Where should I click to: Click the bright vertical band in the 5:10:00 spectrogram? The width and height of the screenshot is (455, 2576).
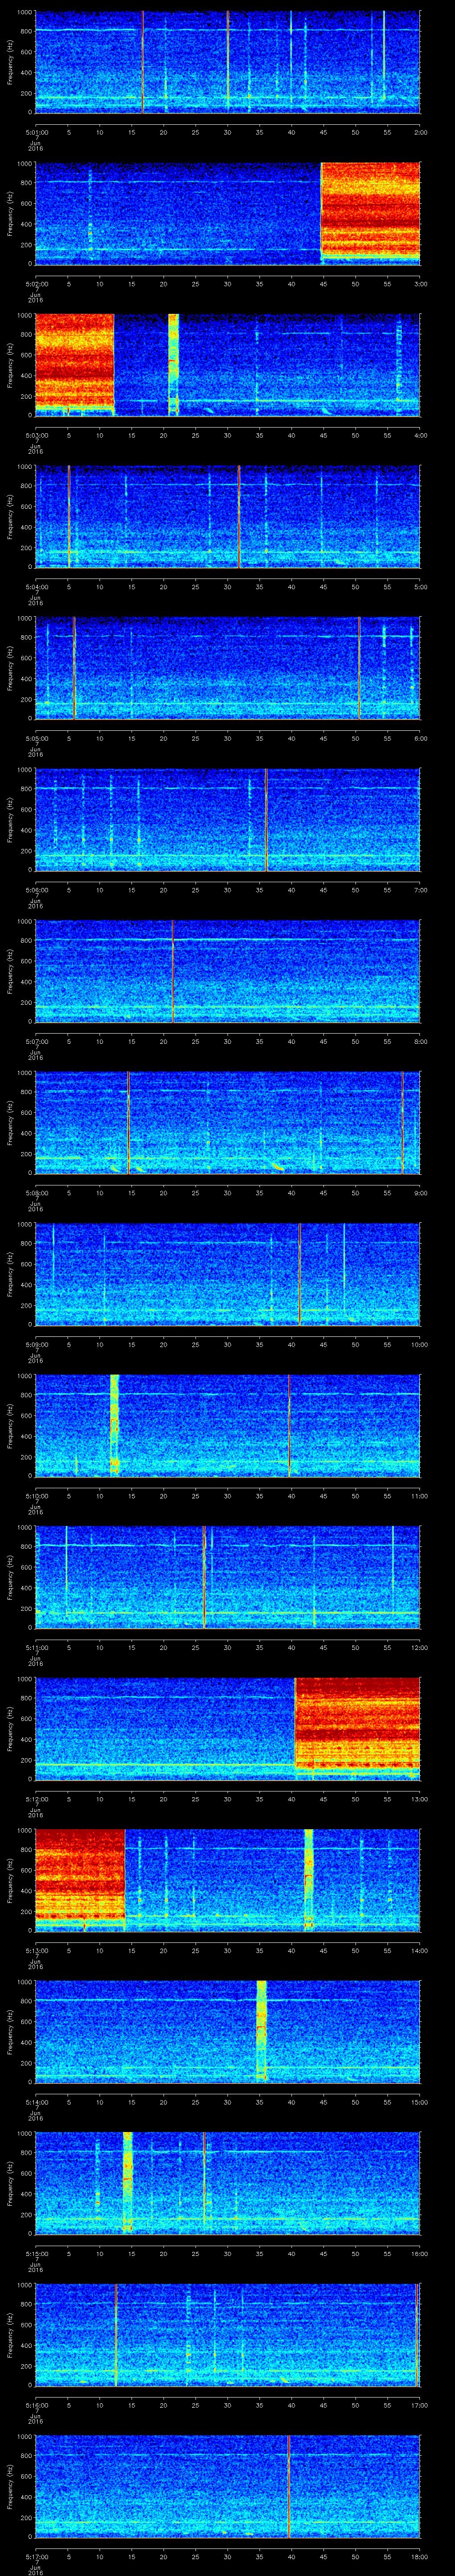pyautogui.click(x=114, y=1425)
